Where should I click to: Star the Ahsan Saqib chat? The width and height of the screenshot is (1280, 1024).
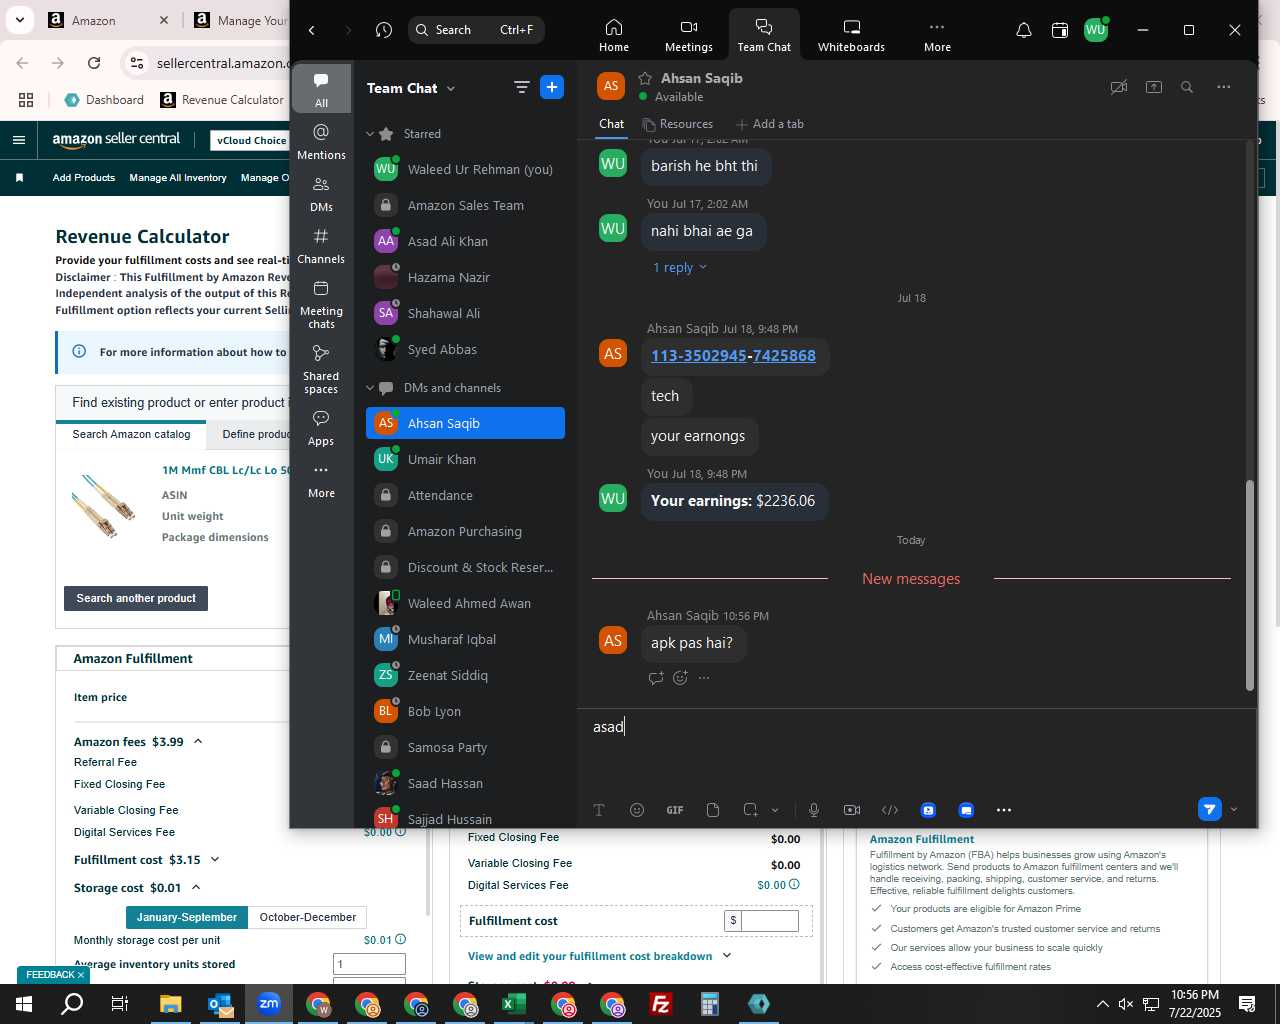pos(645,78)
